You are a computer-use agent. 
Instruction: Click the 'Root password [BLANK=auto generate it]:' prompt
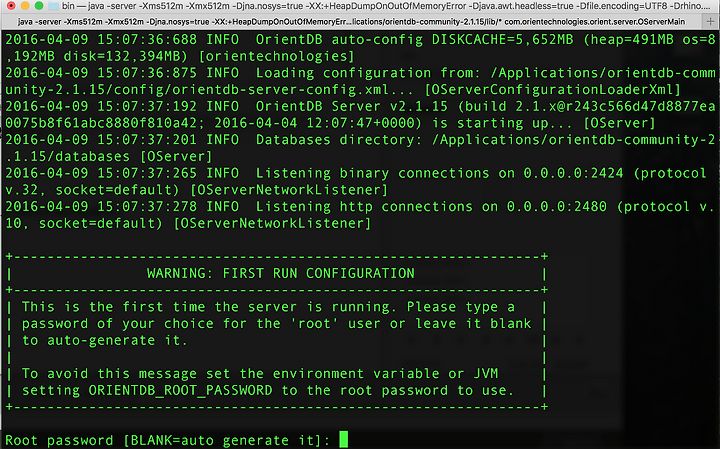point(168,440)
